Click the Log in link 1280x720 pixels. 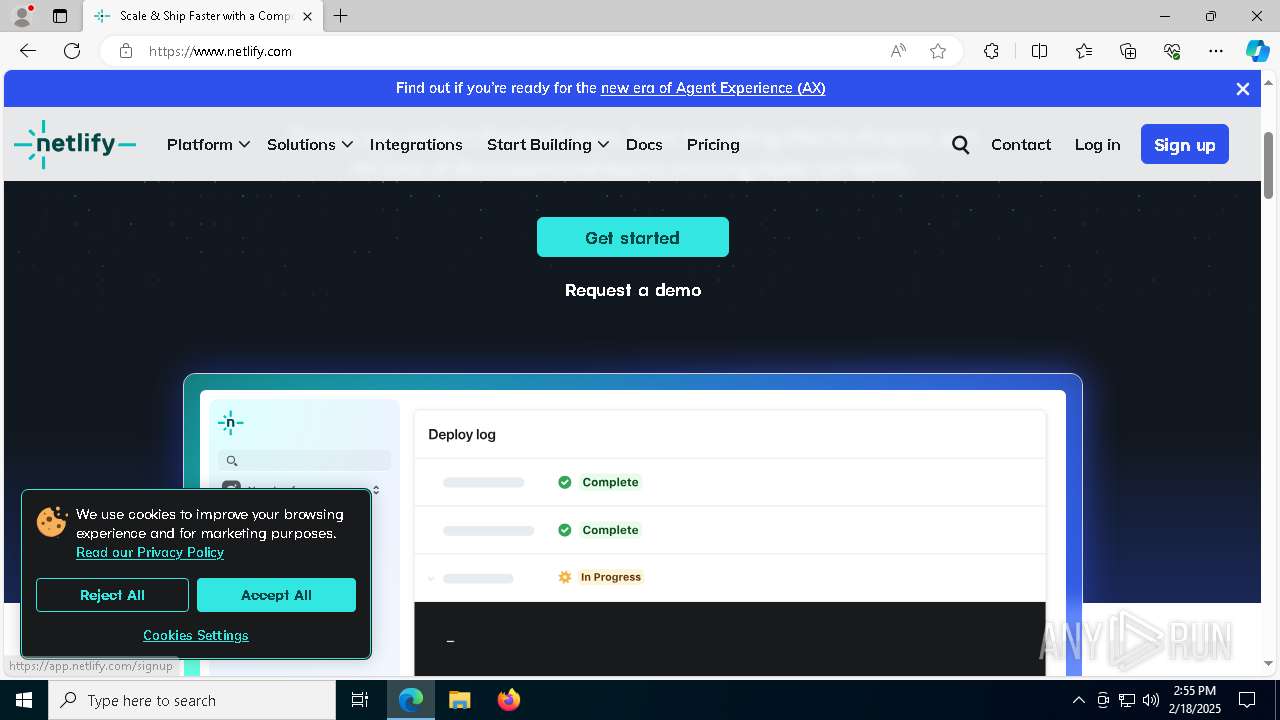(x=1097, y=145)
